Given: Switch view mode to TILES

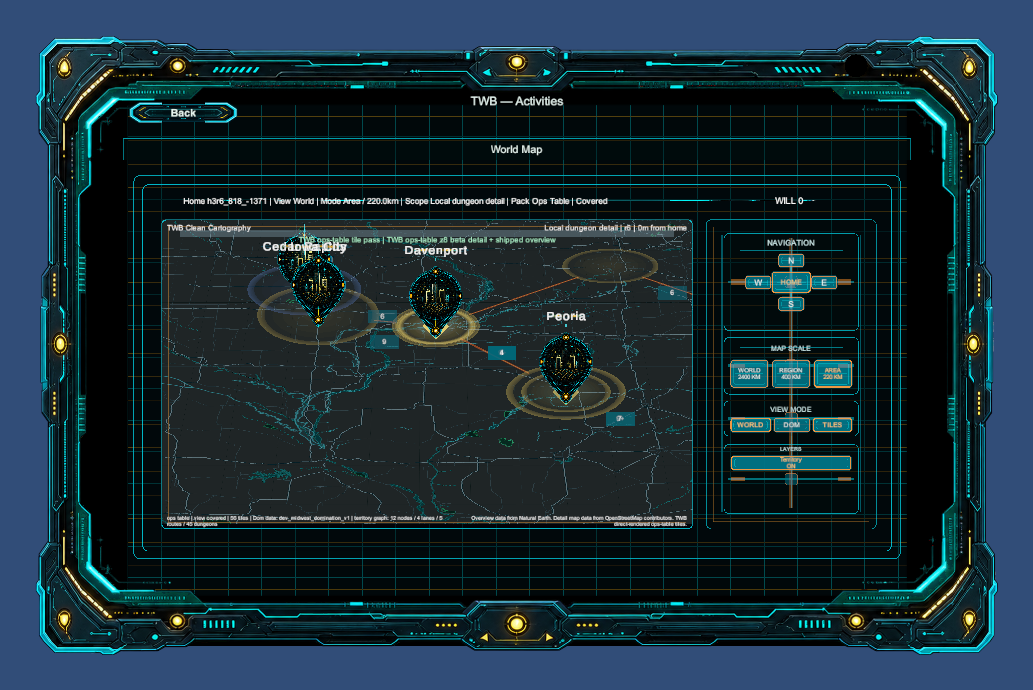Looking at the screenshot, I should (832, 425).
